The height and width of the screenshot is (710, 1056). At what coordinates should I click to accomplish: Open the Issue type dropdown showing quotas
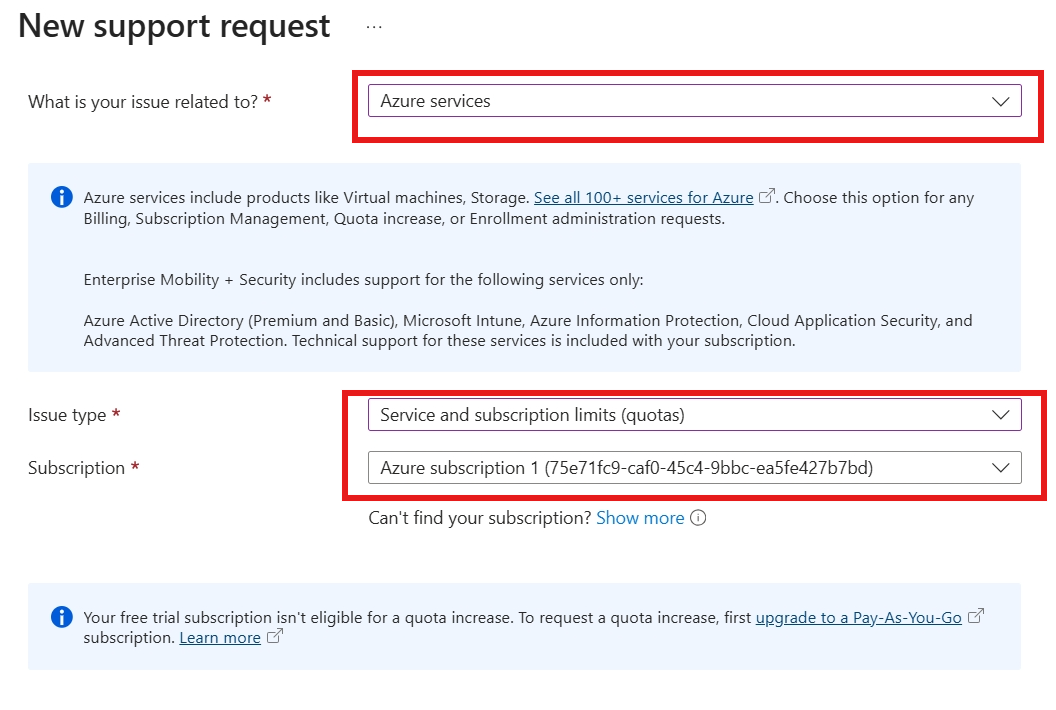[694, 415]
